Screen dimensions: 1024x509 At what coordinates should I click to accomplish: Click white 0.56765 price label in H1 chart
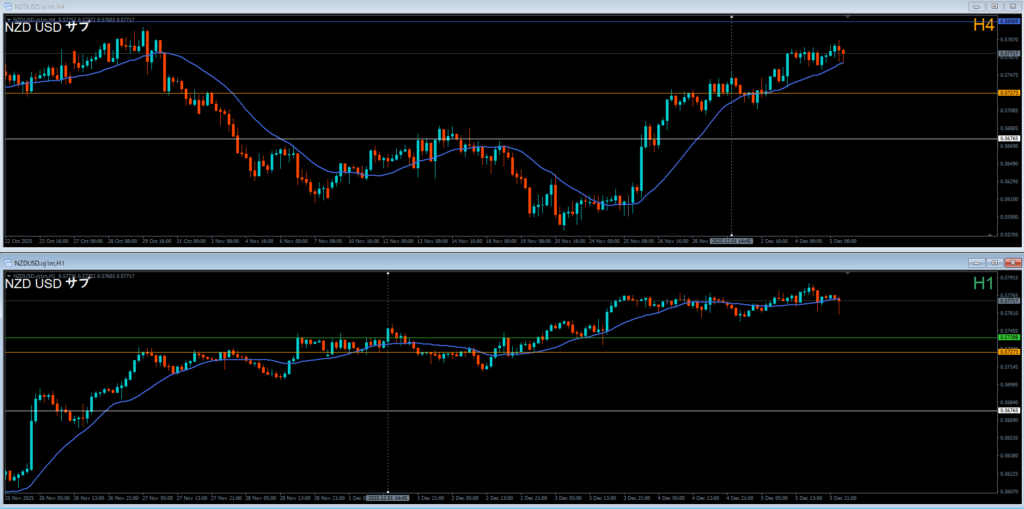1008,410
